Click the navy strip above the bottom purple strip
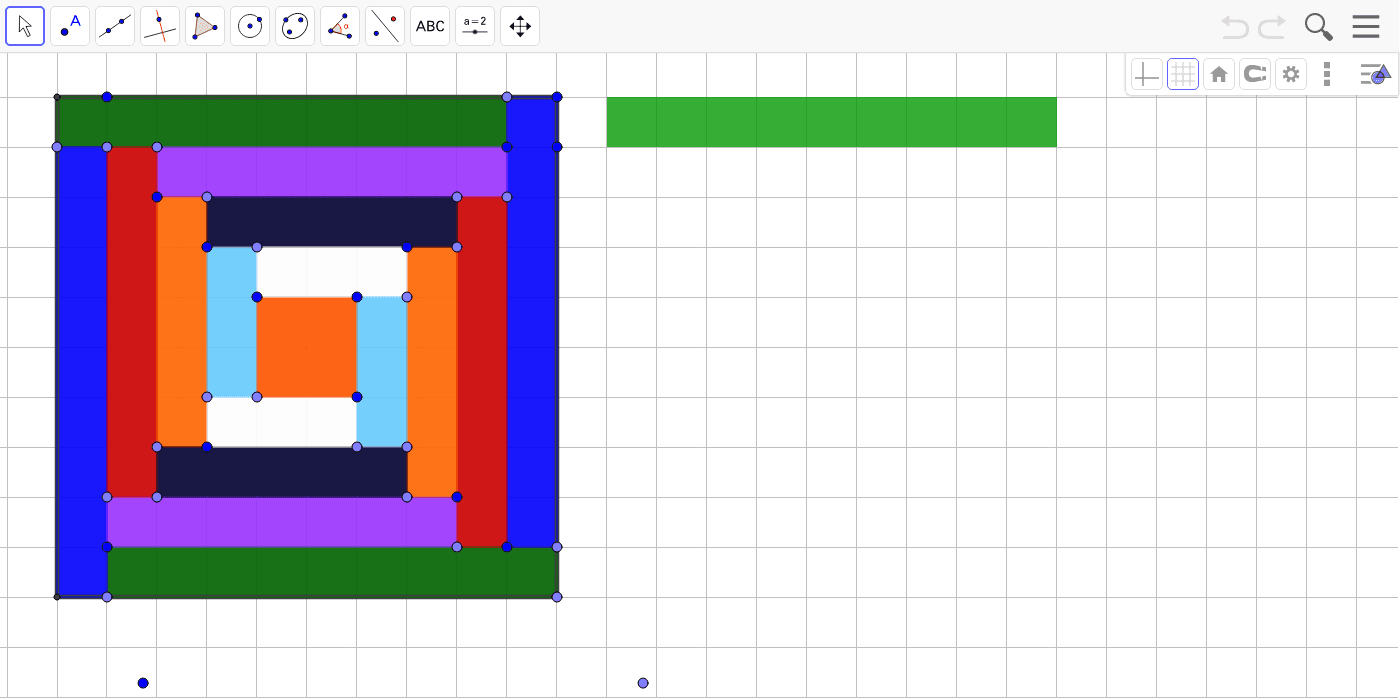This screenshot has height=700, width=1400. 282,472
